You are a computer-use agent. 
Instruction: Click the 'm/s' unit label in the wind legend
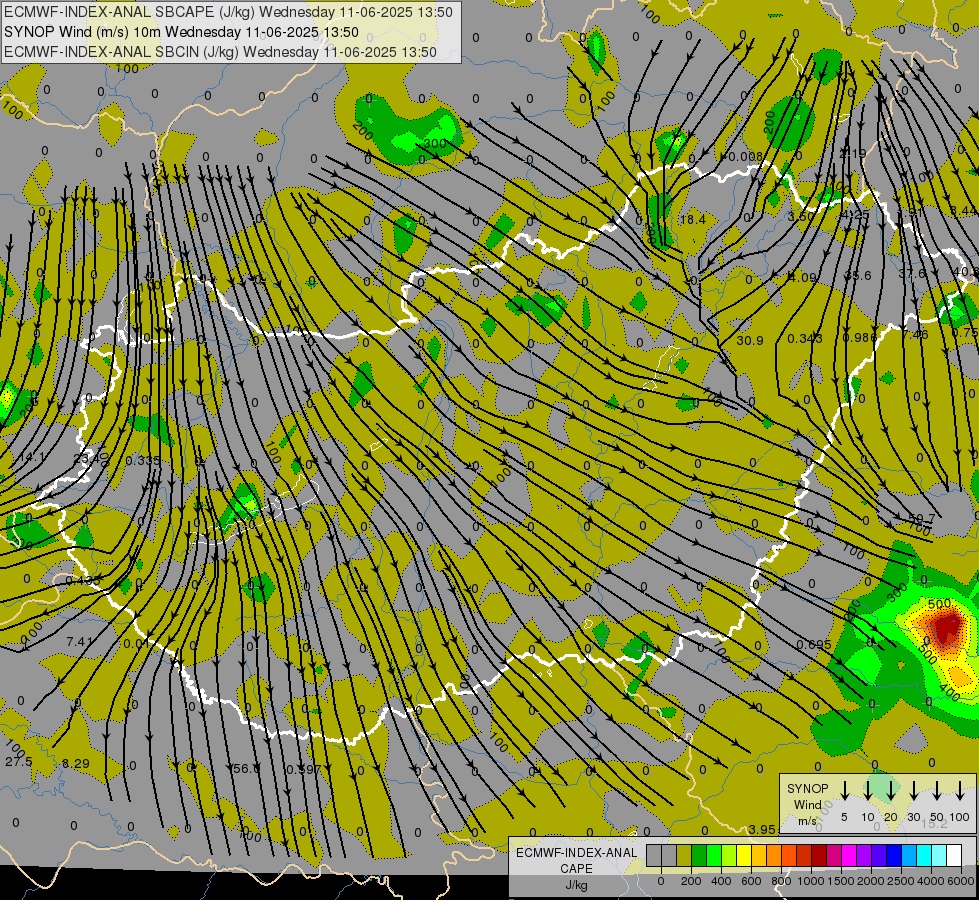(807, 821)
